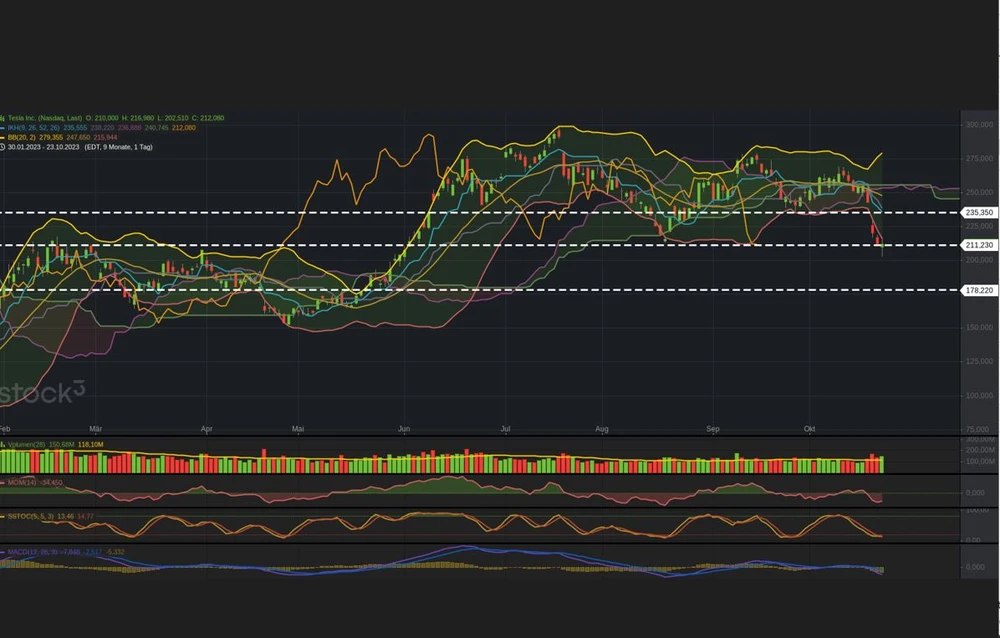Select the 178,220 price level marker
1000x638 pixels.
point(978,290)
